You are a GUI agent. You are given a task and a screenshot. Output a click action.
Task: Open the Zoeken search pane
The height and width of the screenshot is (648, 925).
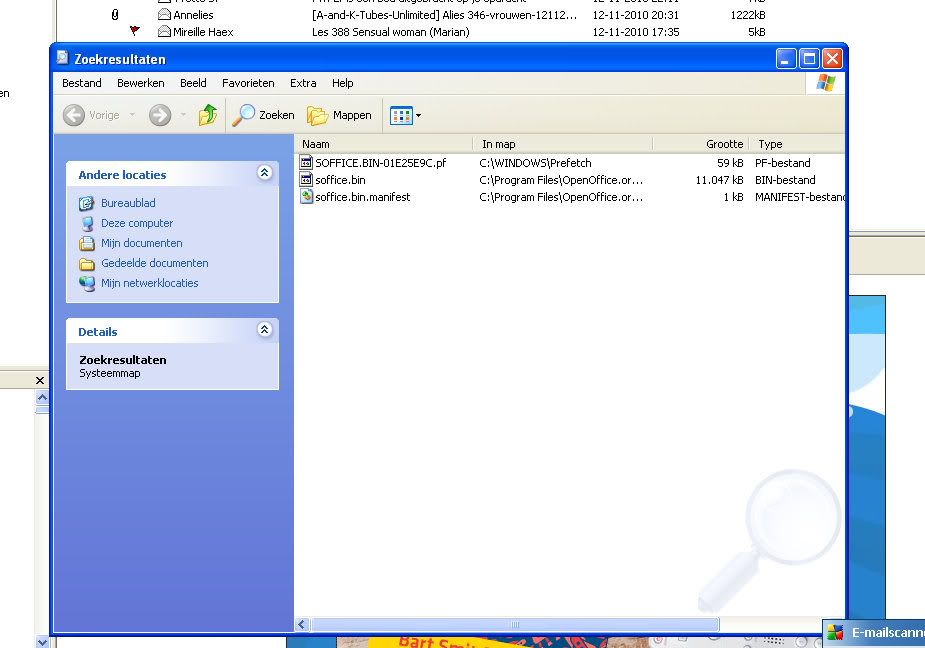[263, 115]
